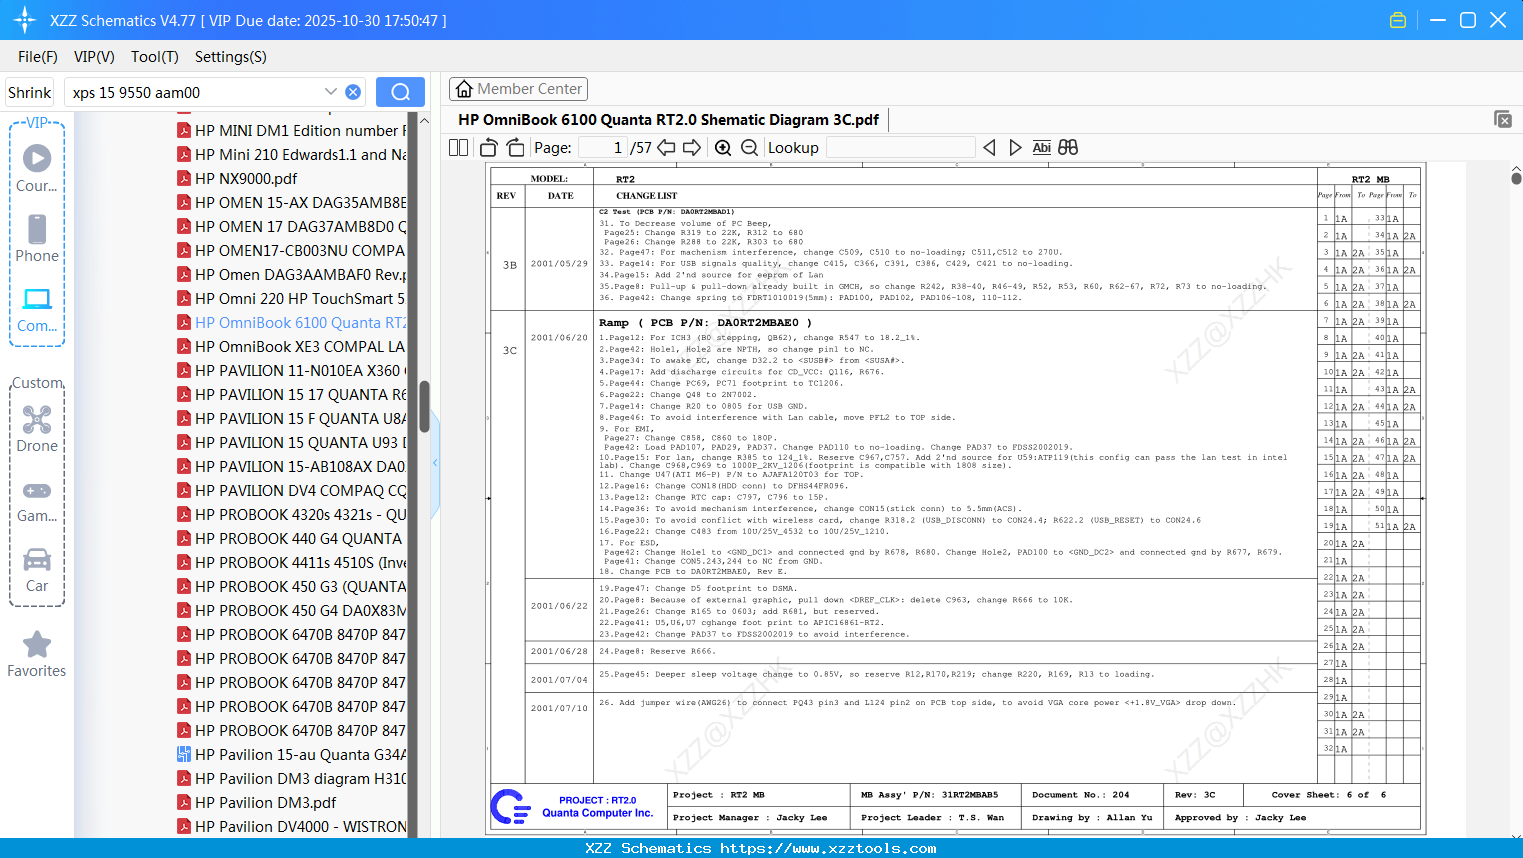Open HP PAVILION 15 QUANTA U93 file
1523x858 pixels.
click(291, 443)
